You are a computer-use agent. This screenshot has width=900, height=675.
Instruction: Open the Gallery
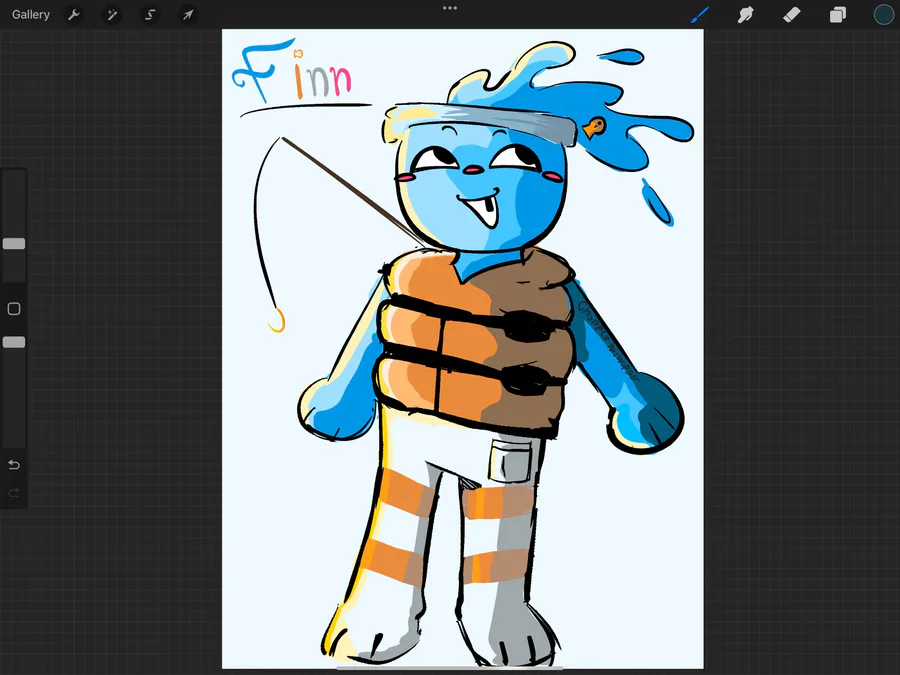[x=31, y=14]
